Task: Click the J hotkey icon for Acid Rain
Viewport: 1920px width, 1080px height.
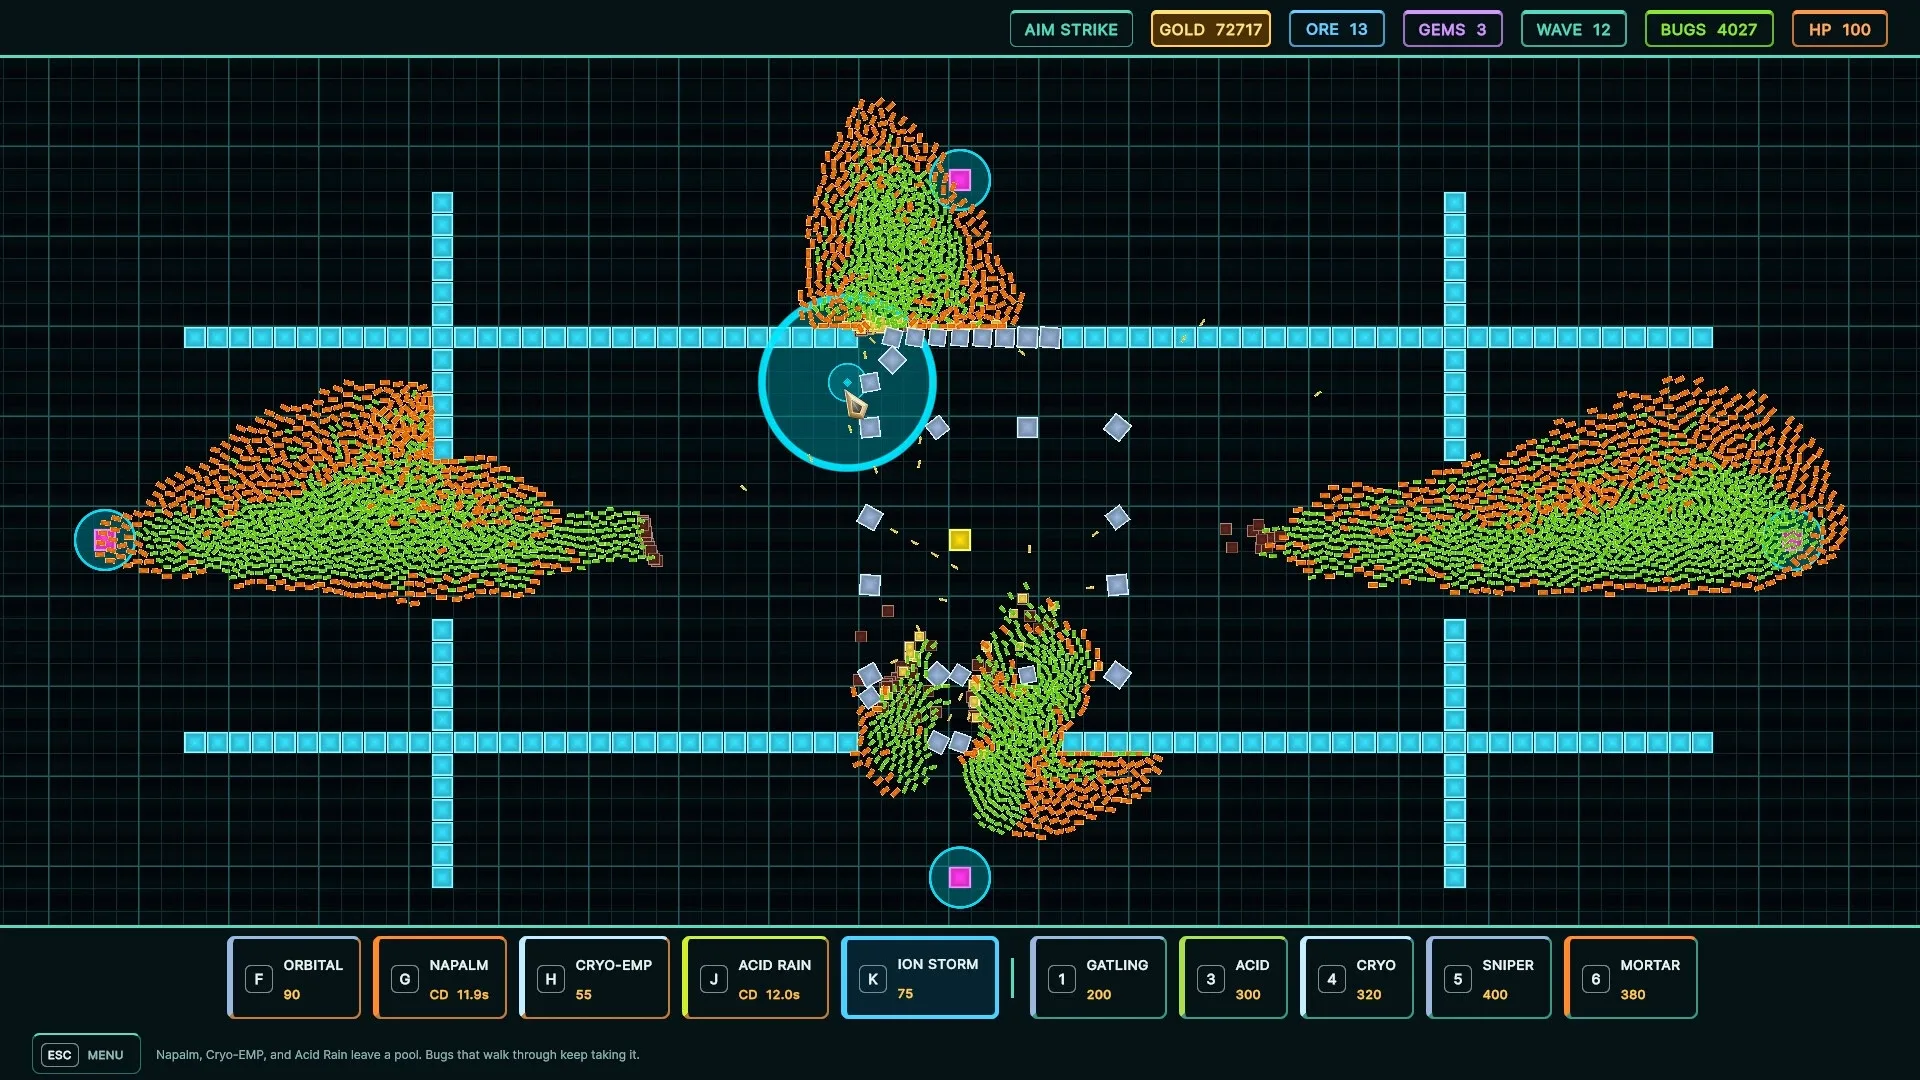Action: (714, 979)
